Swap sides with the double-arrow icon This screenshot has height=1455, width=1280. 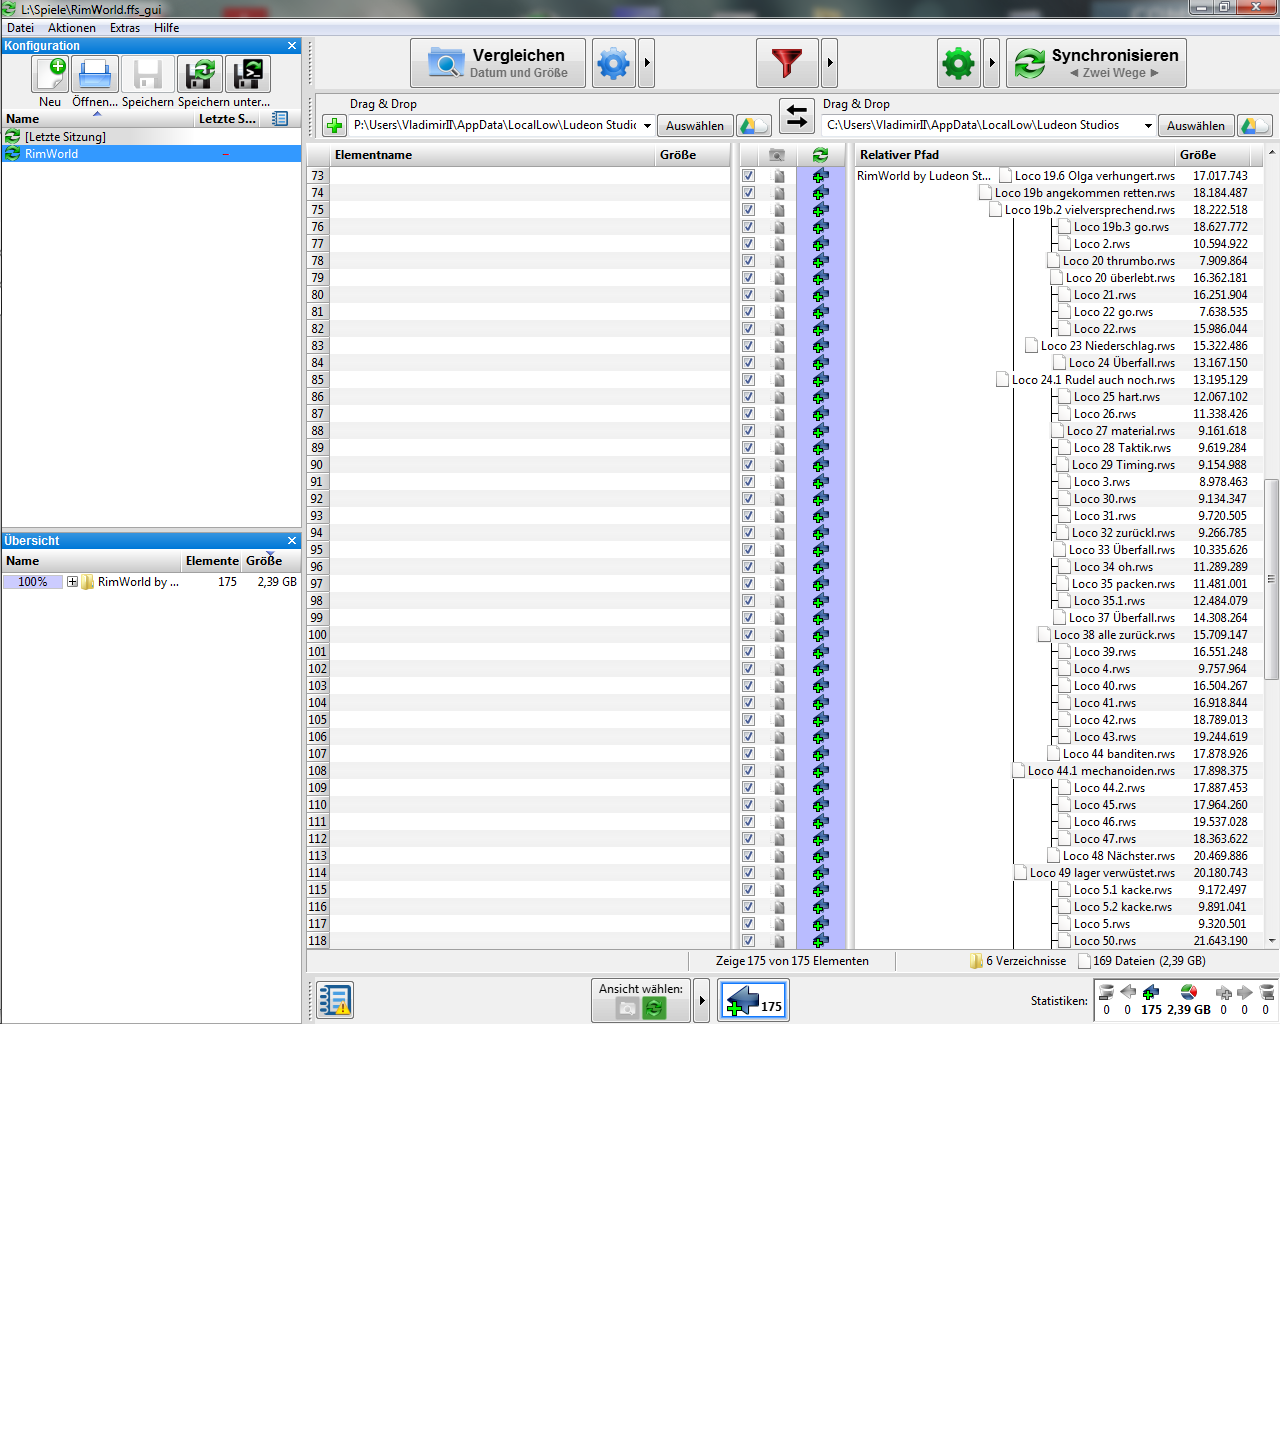796,116
